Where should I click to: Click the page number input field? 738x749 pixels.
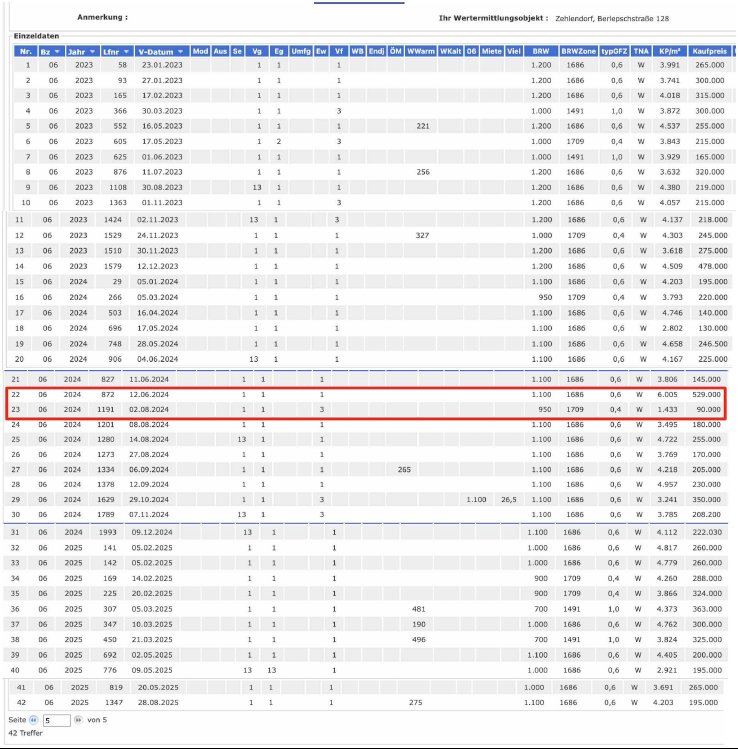pos(56,720)
